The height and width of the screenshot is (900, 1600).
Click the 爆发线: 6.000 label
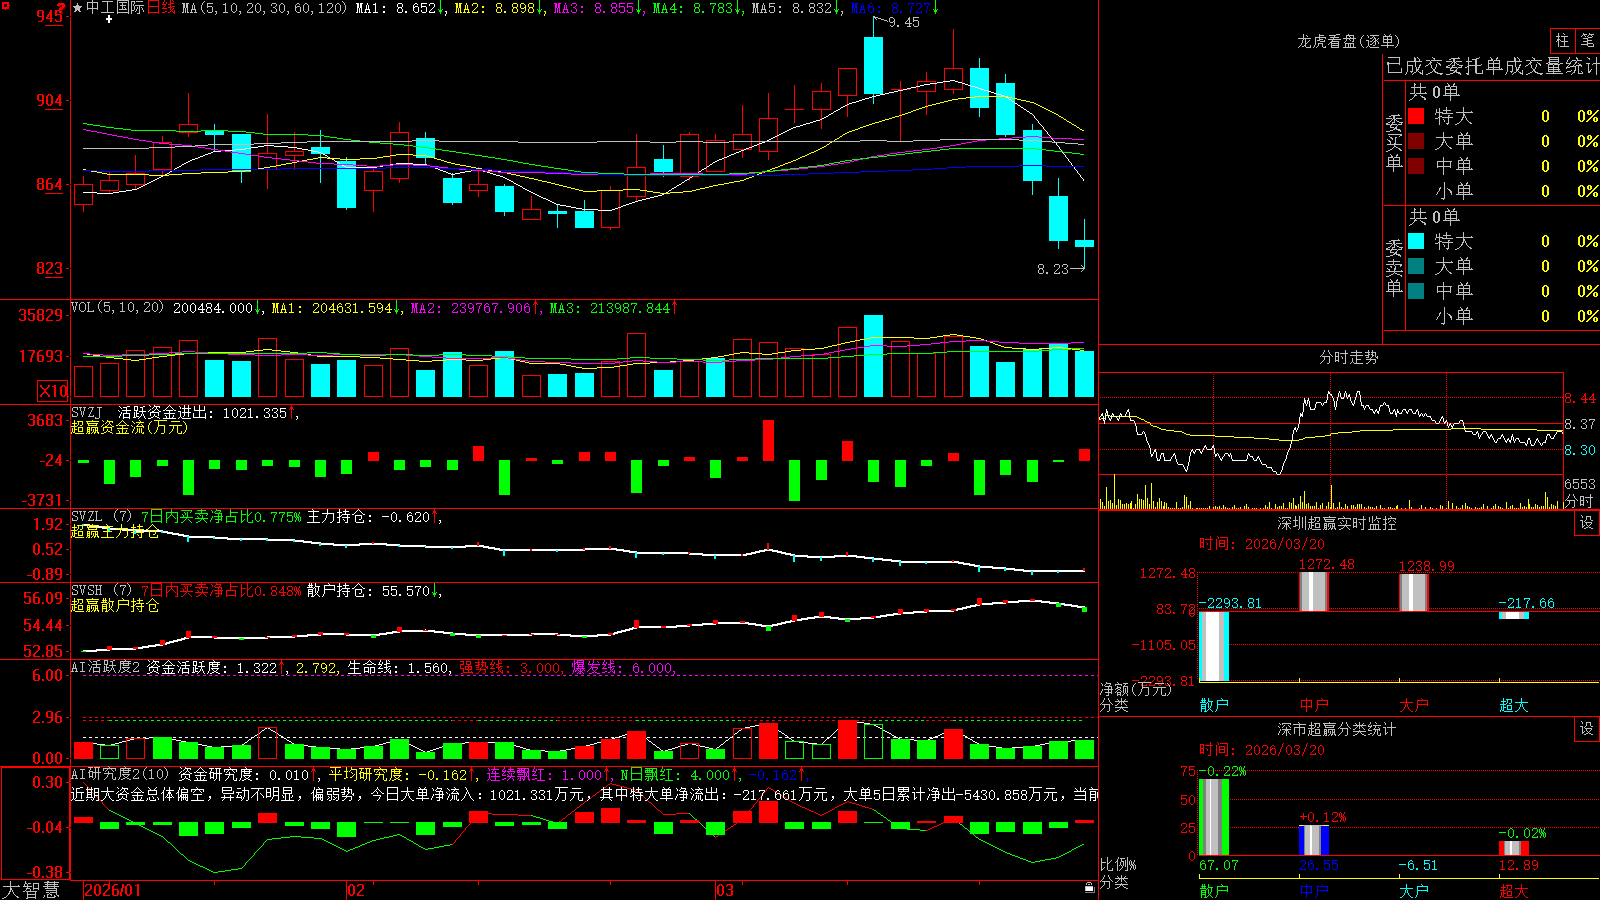click(624, 668)
